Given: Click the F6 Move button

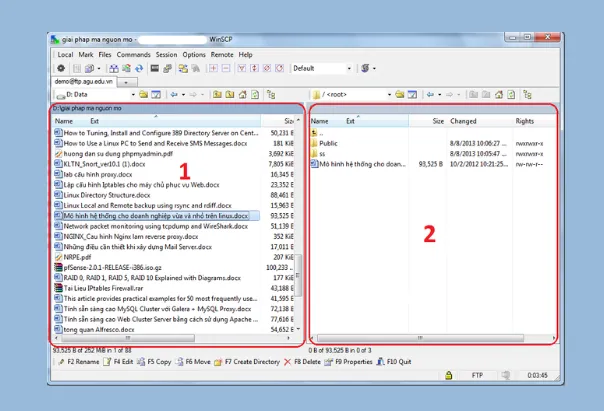Looking at the screenshot, I should click(193, 362).
